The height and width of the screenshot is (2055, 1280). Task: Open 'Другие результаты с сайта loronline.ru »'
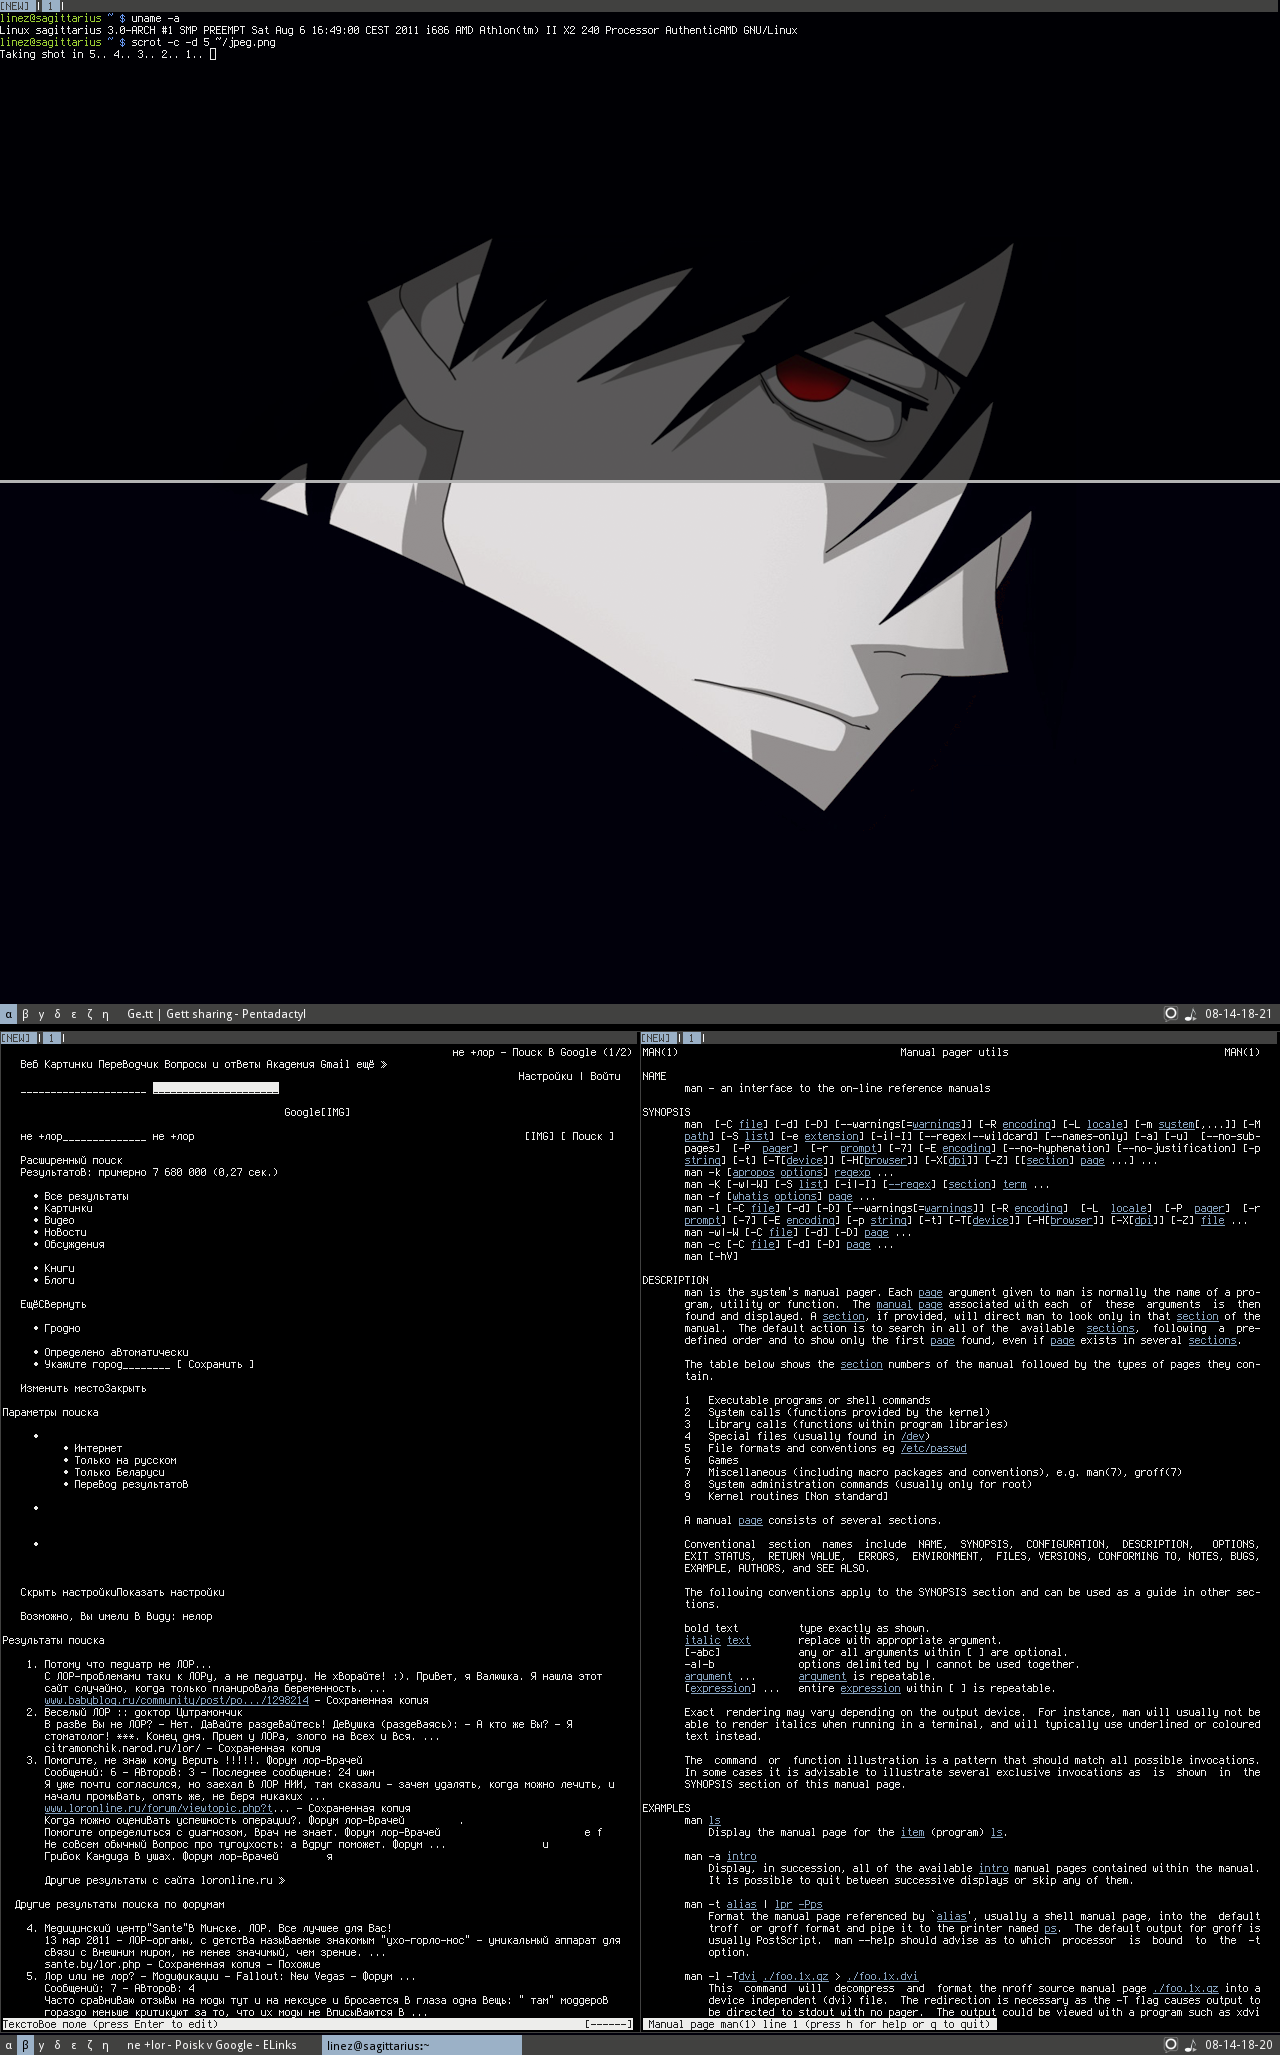coord(165,1880)
